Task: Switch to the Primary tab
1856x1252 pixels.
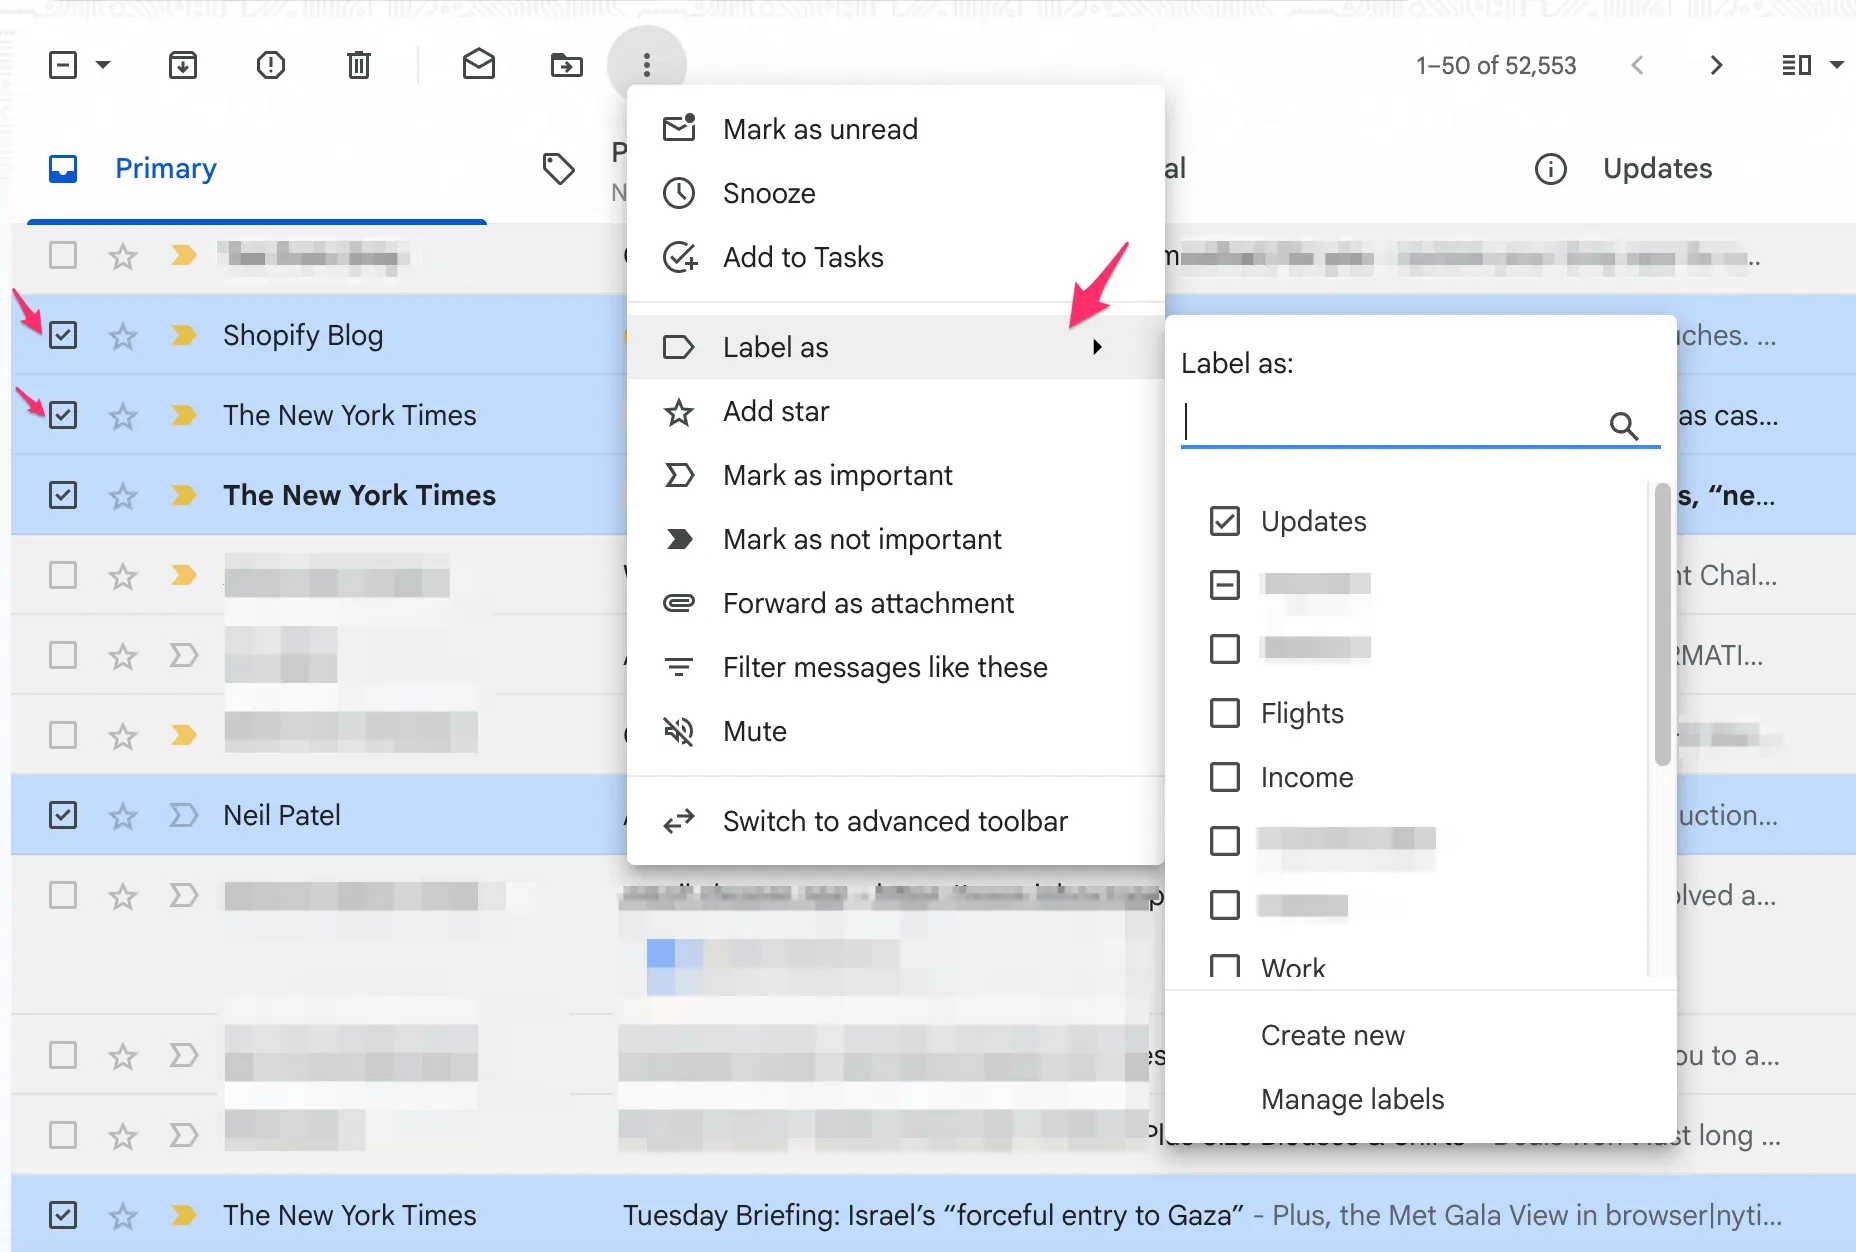Action: click(x=165, y=168)
